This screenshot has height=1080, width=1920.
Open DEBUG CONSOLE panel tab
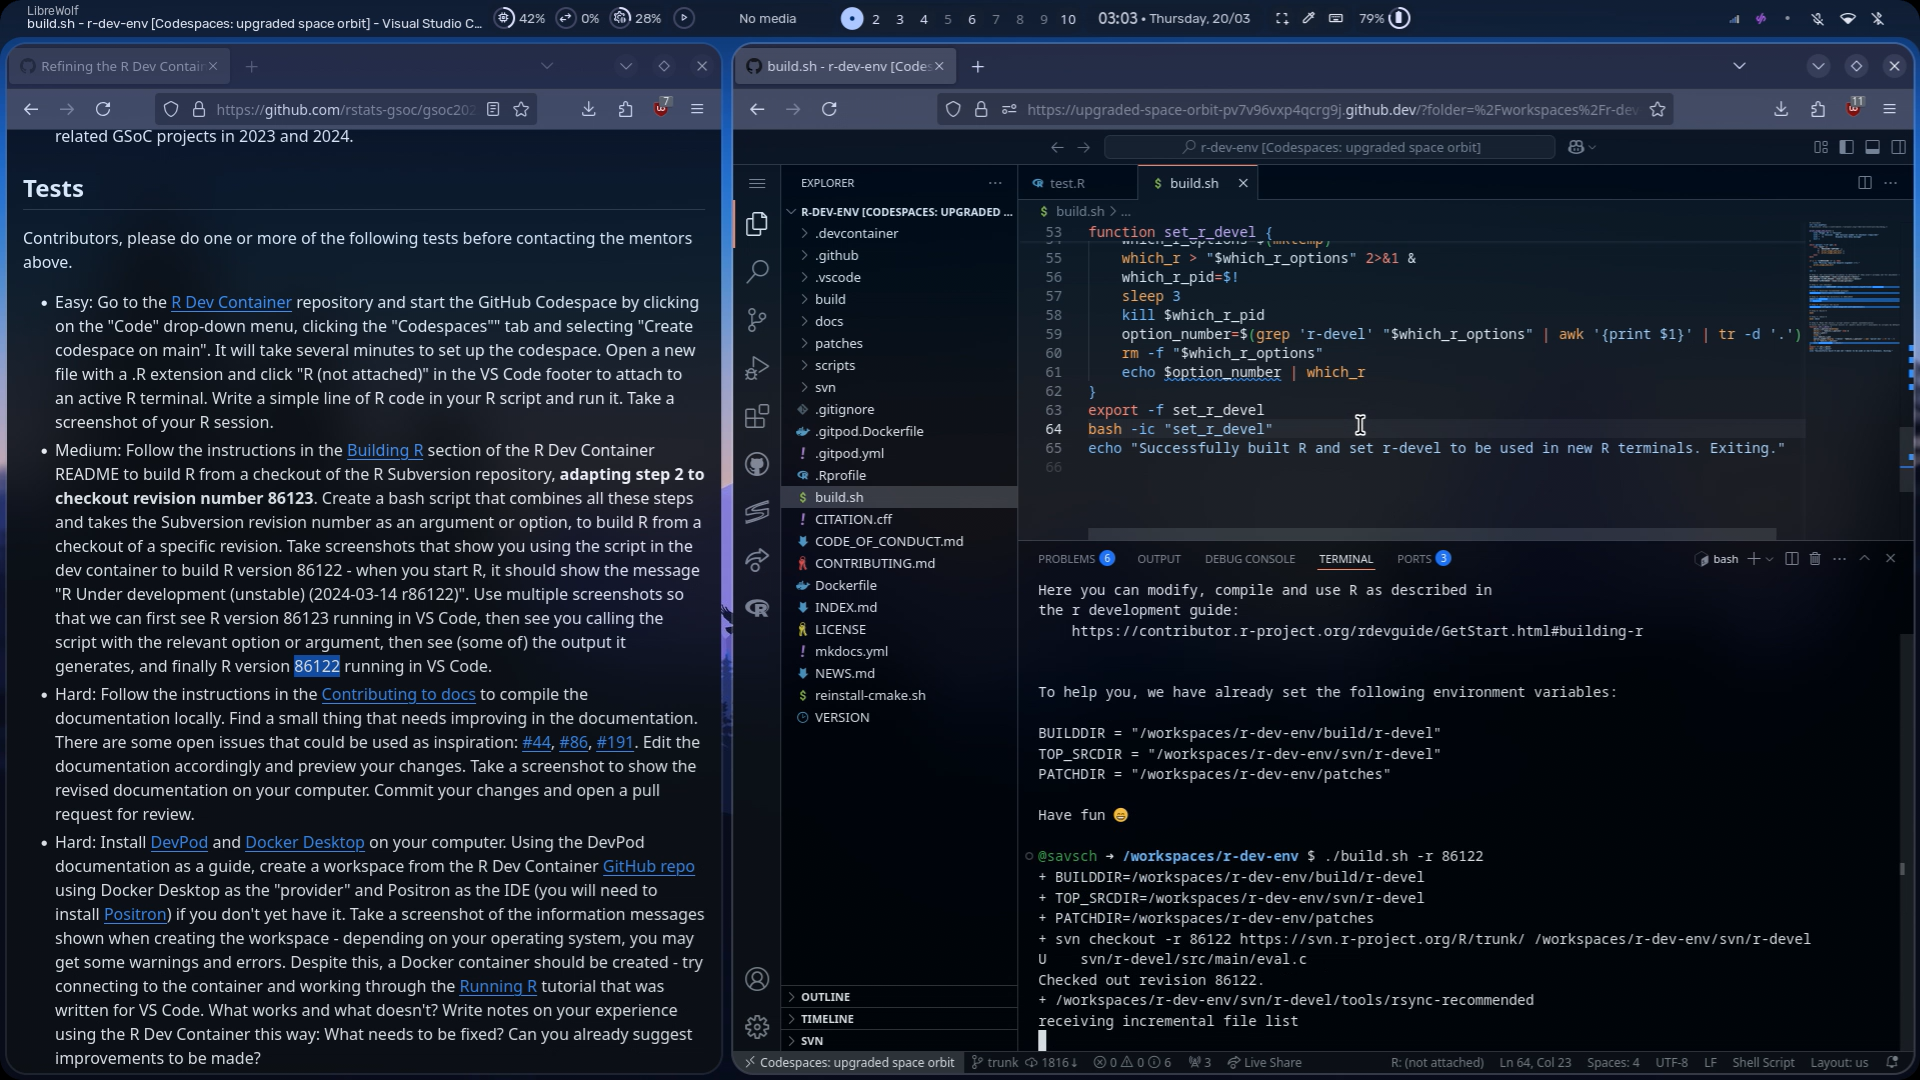(x=1249, y=559)
